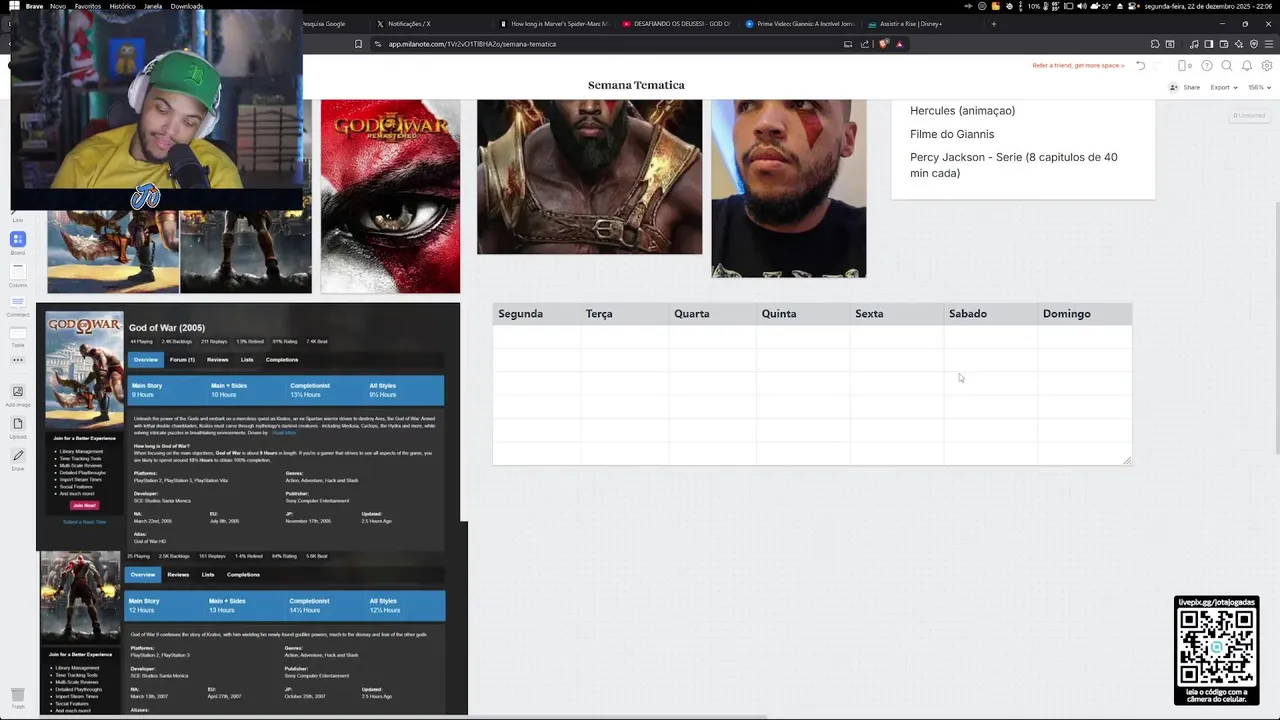Open the 156% zoom dropdown

(x=1258, y=87)
